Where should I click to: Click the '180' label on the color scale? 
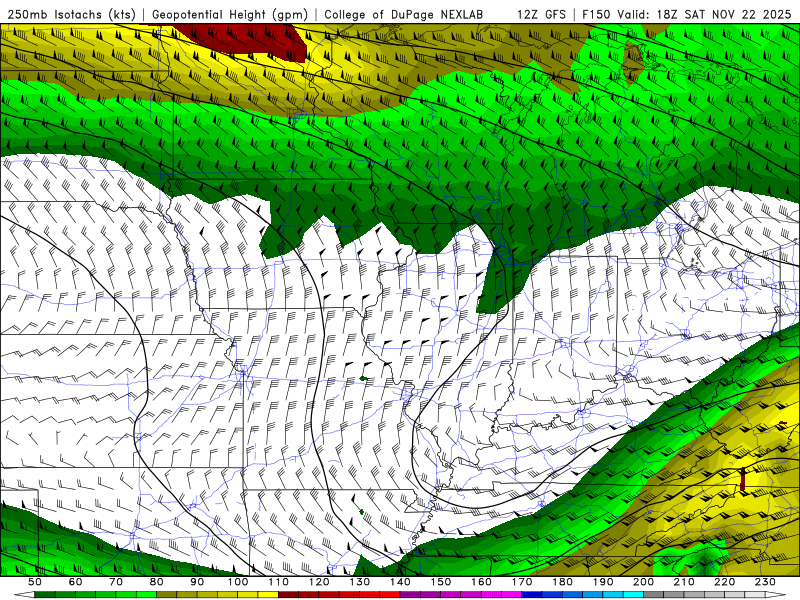(562, 582)
